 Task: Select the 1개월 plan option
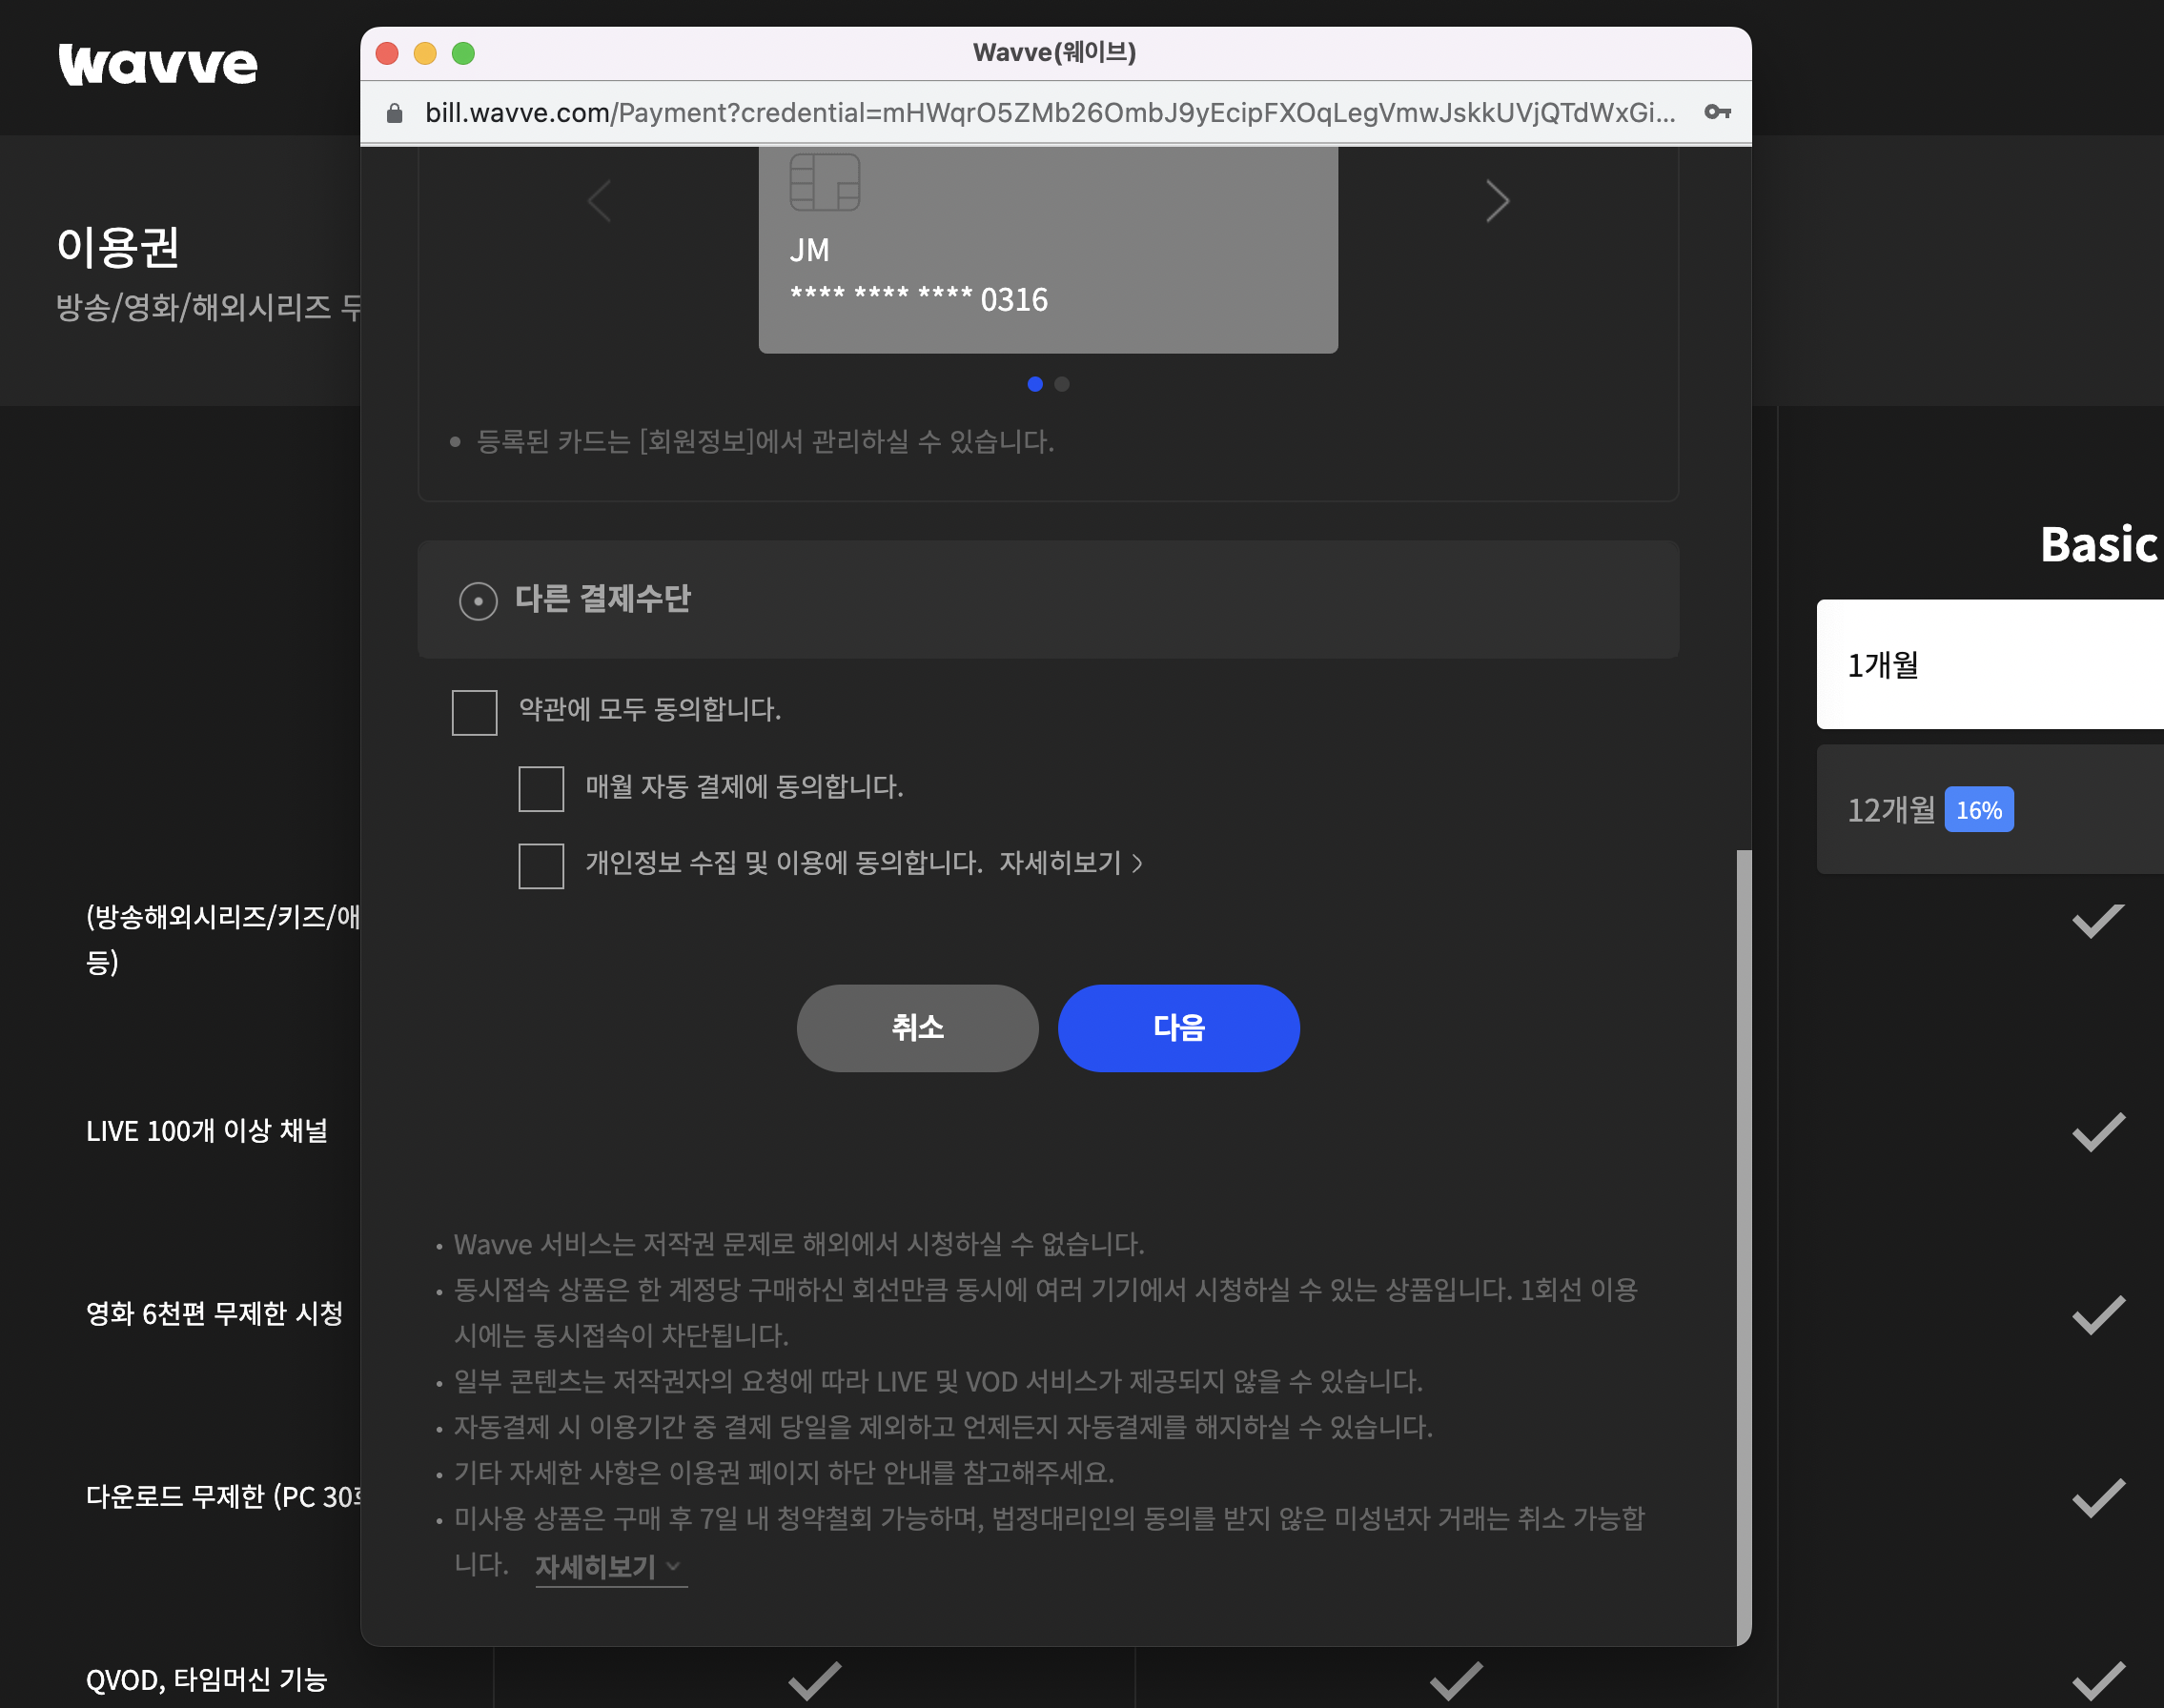click(1988, 664)
